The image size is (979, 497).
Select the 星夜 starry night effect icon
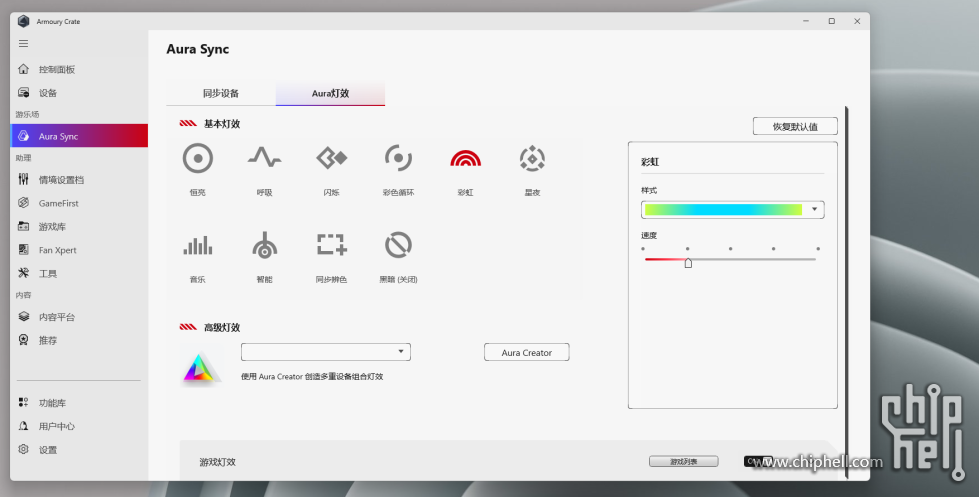(x=532, y=158)
